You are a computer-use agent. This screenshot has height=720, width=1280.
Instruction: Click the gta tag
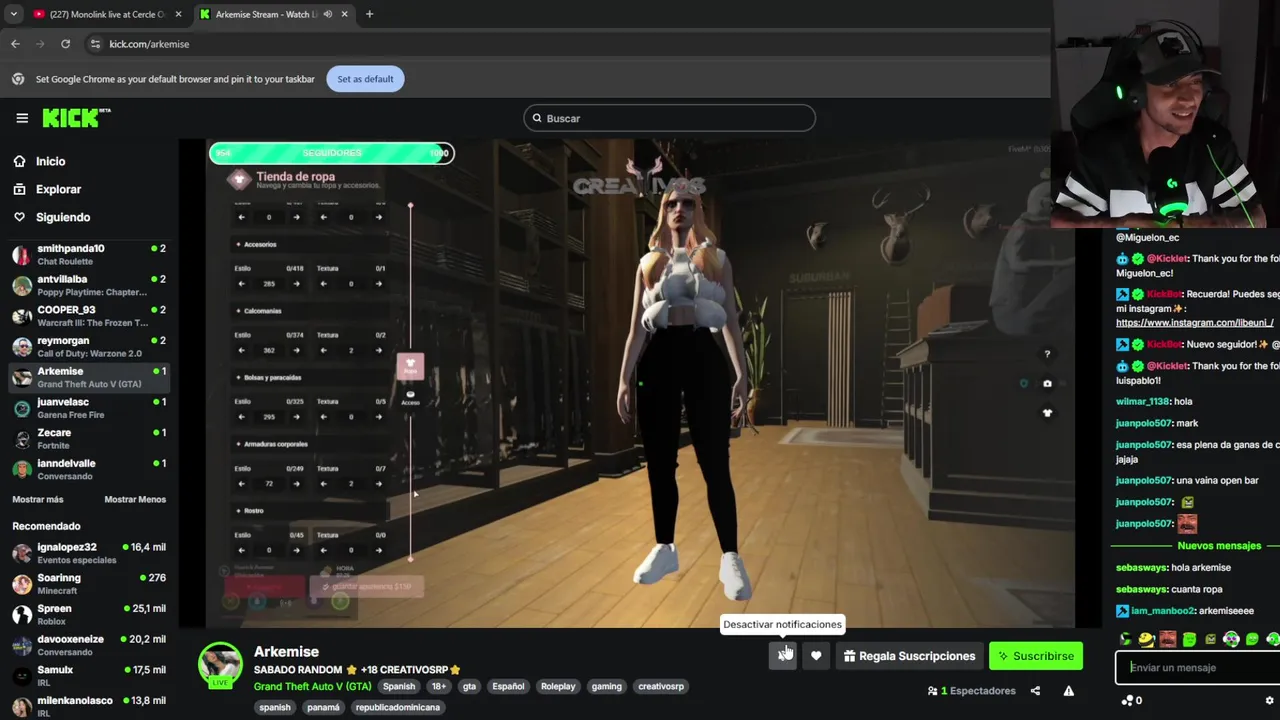[469, 686]
